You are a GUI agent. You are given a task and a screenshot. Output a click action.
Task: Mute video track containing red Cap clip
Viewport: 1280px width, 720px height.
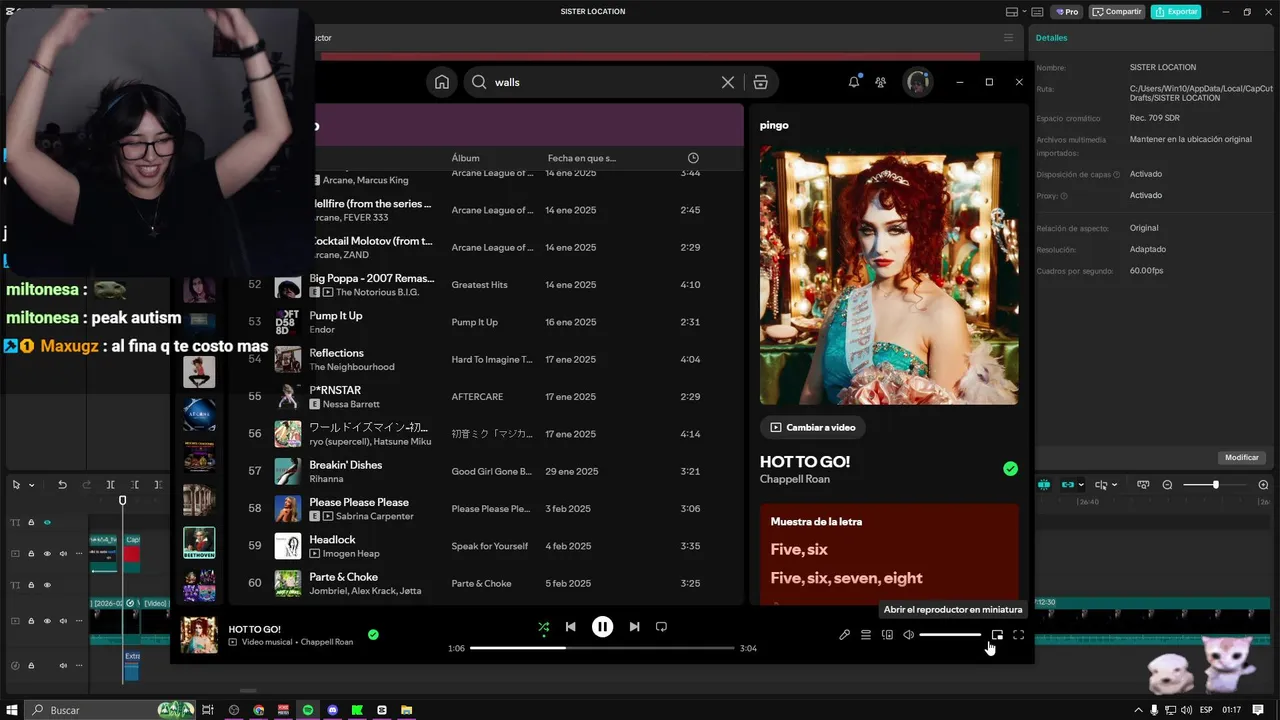[63, 553]
